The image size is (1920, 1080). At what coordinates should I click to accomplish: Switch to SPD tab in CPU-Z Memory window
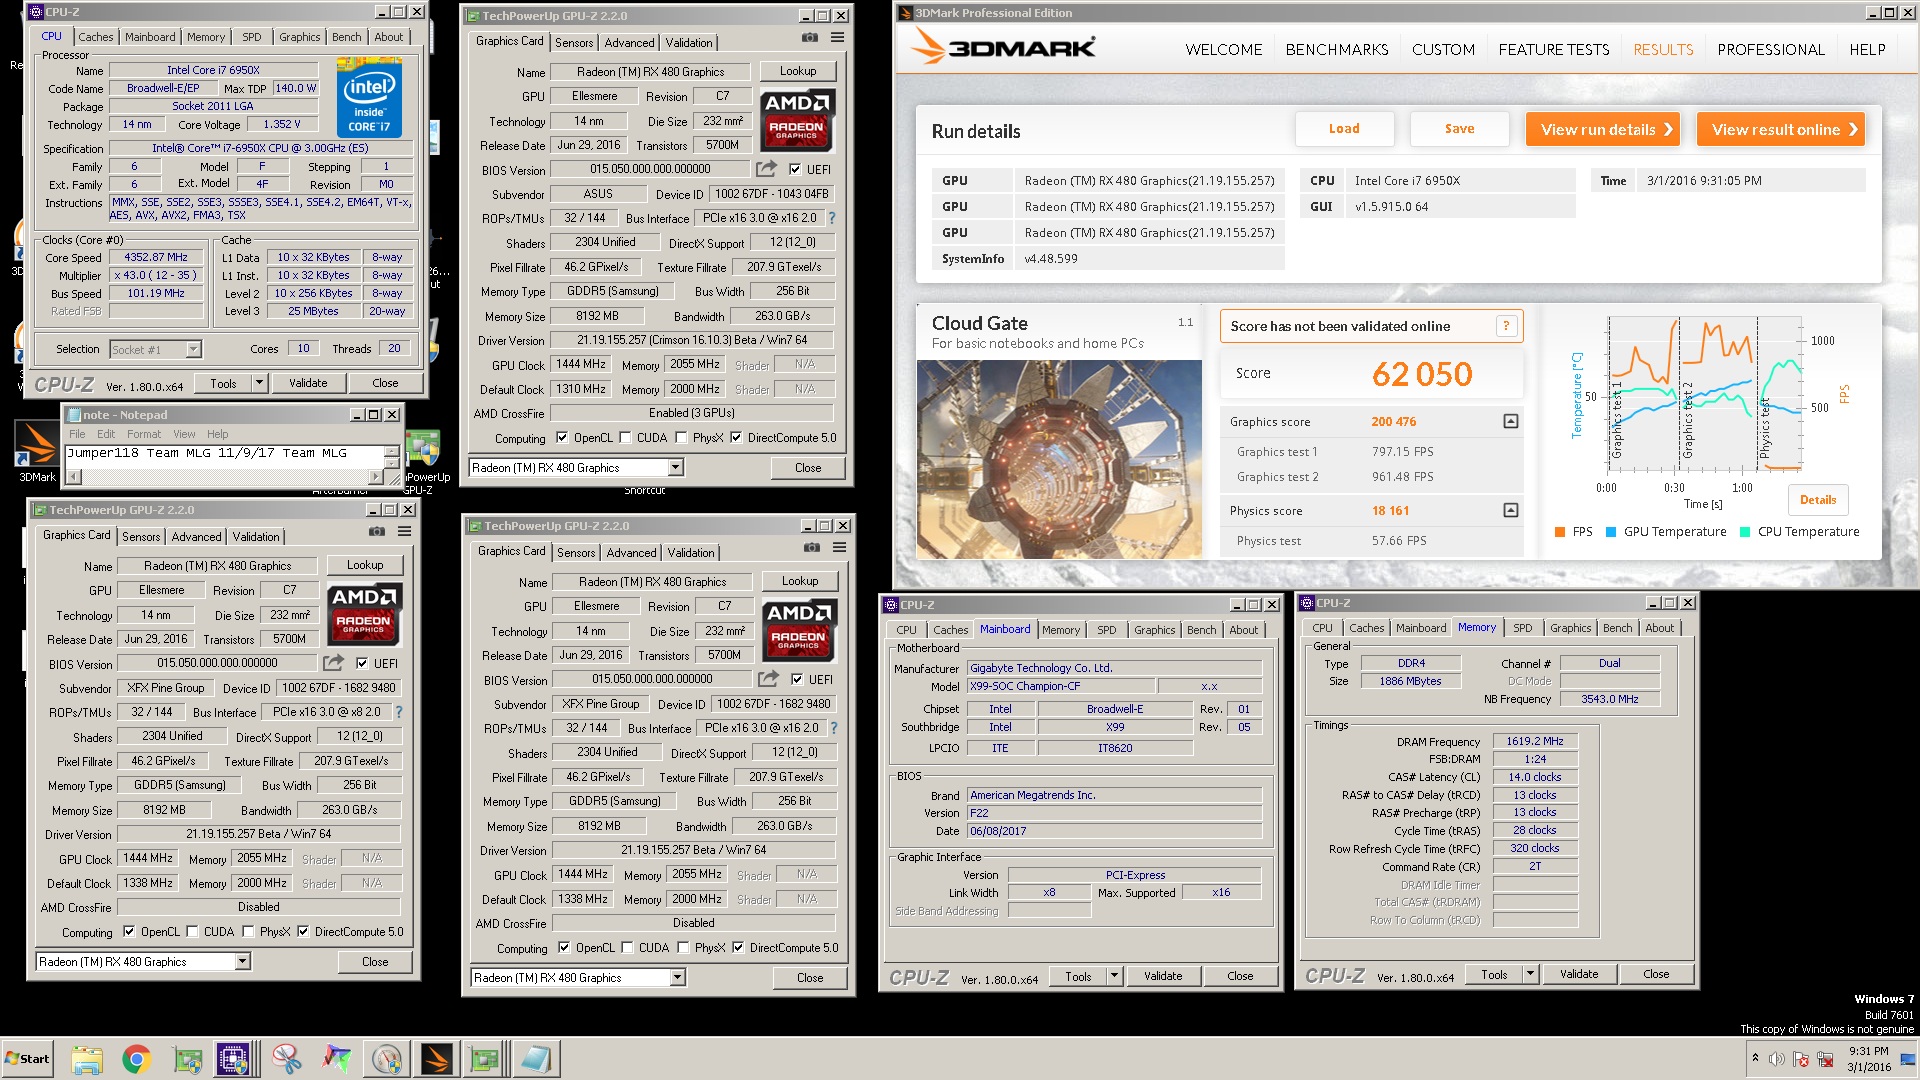1522,628
